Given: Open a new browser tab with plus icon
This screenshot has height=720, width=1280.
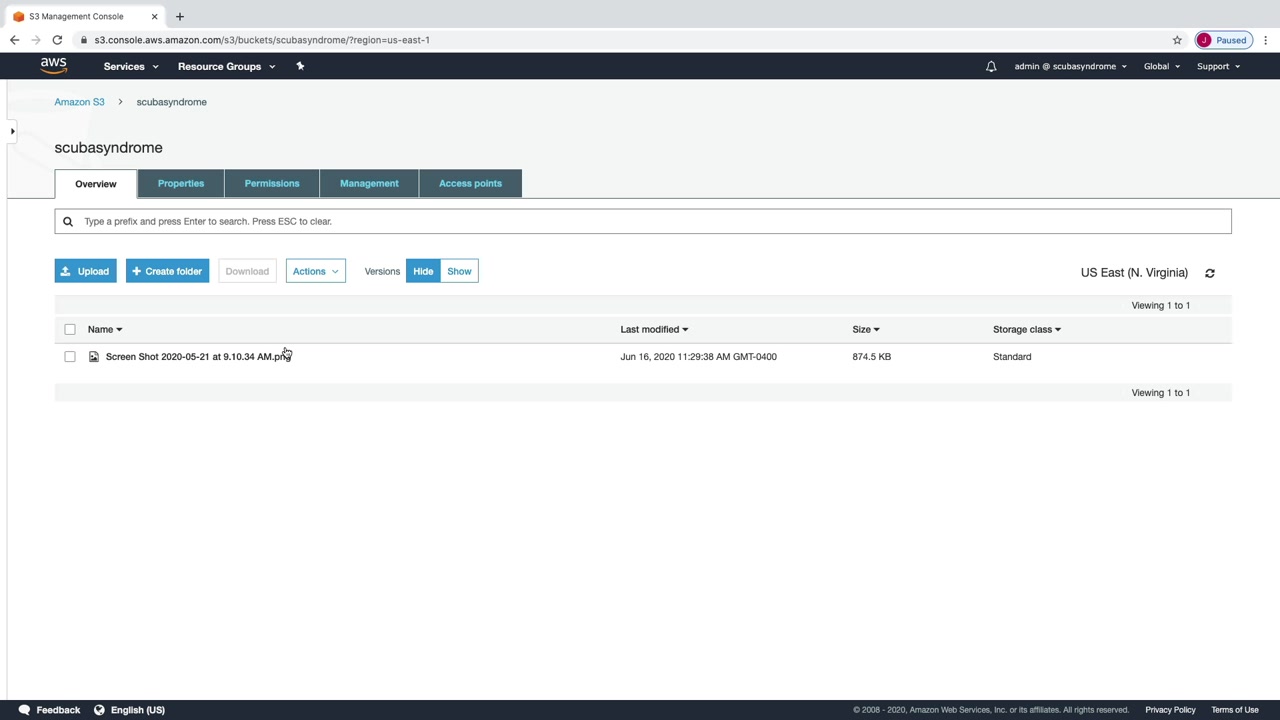Looking at the screenshot, I should (180, 16).
